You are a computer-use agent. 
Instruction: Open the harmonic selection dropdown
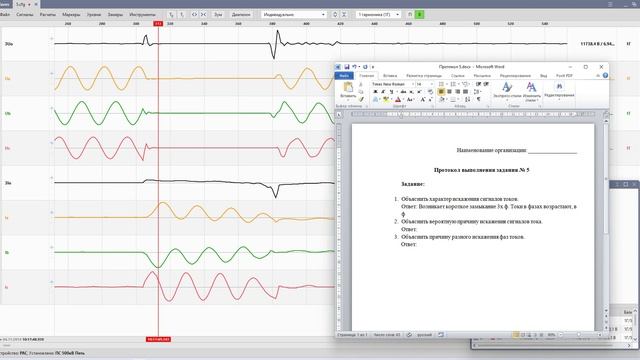point(378,15)
